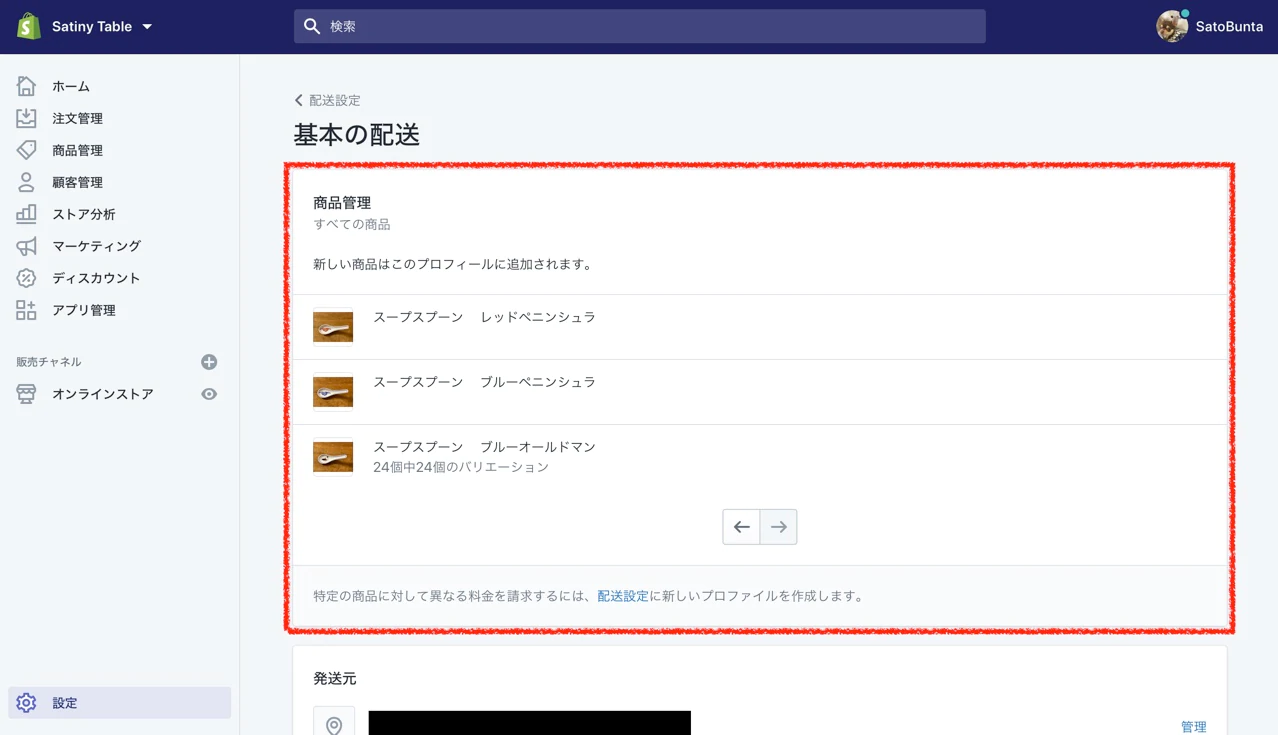Go to next product page arrow

(778, 527)
